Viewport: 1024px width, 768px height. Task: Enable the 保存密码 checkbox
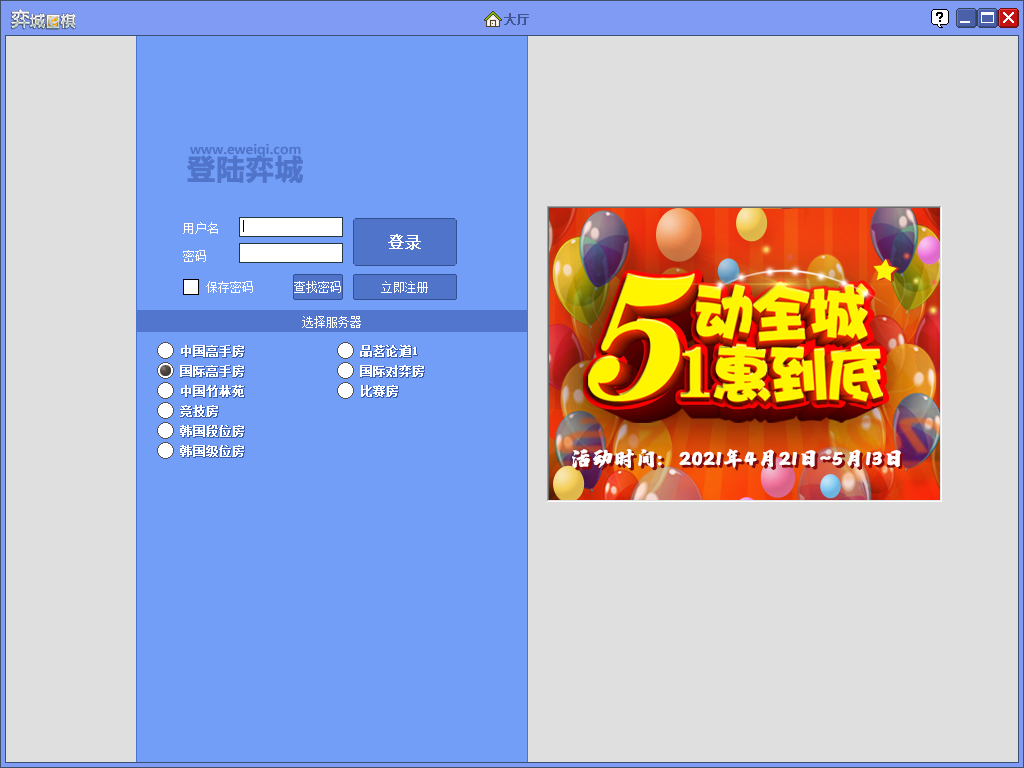click(191, 287)
